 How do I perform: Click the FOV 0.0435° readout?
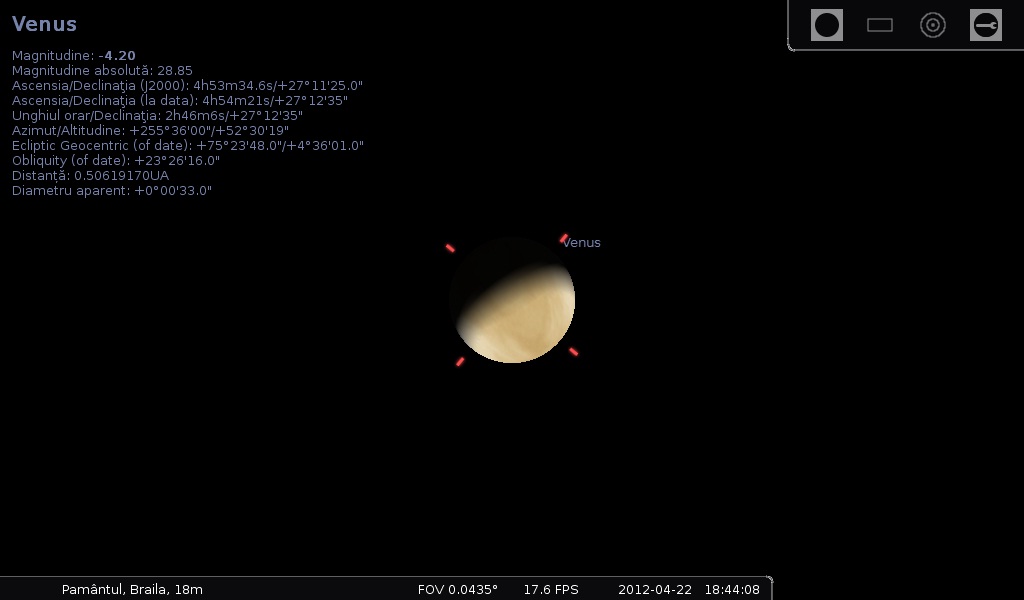click(x=457, y=589)
